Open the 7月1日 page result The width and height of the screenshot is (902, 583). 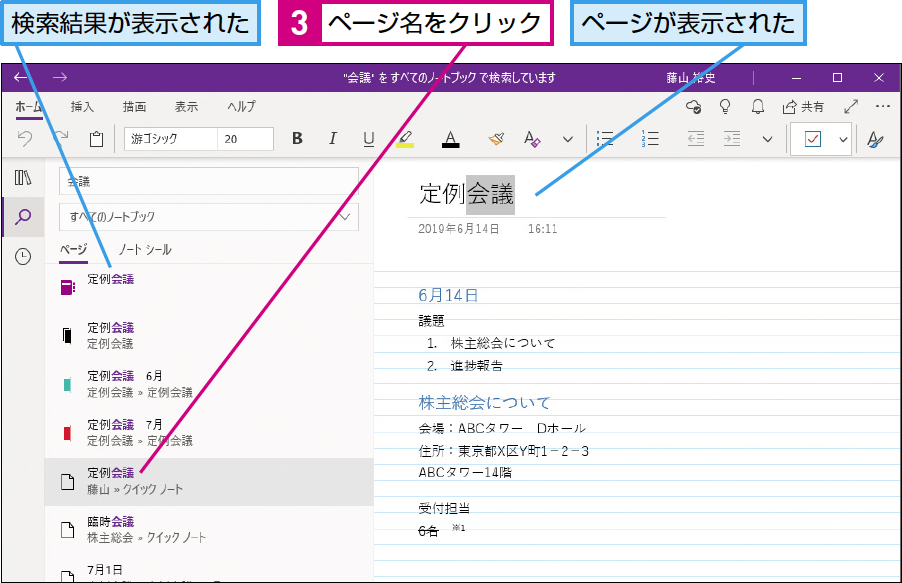[209, 571]
